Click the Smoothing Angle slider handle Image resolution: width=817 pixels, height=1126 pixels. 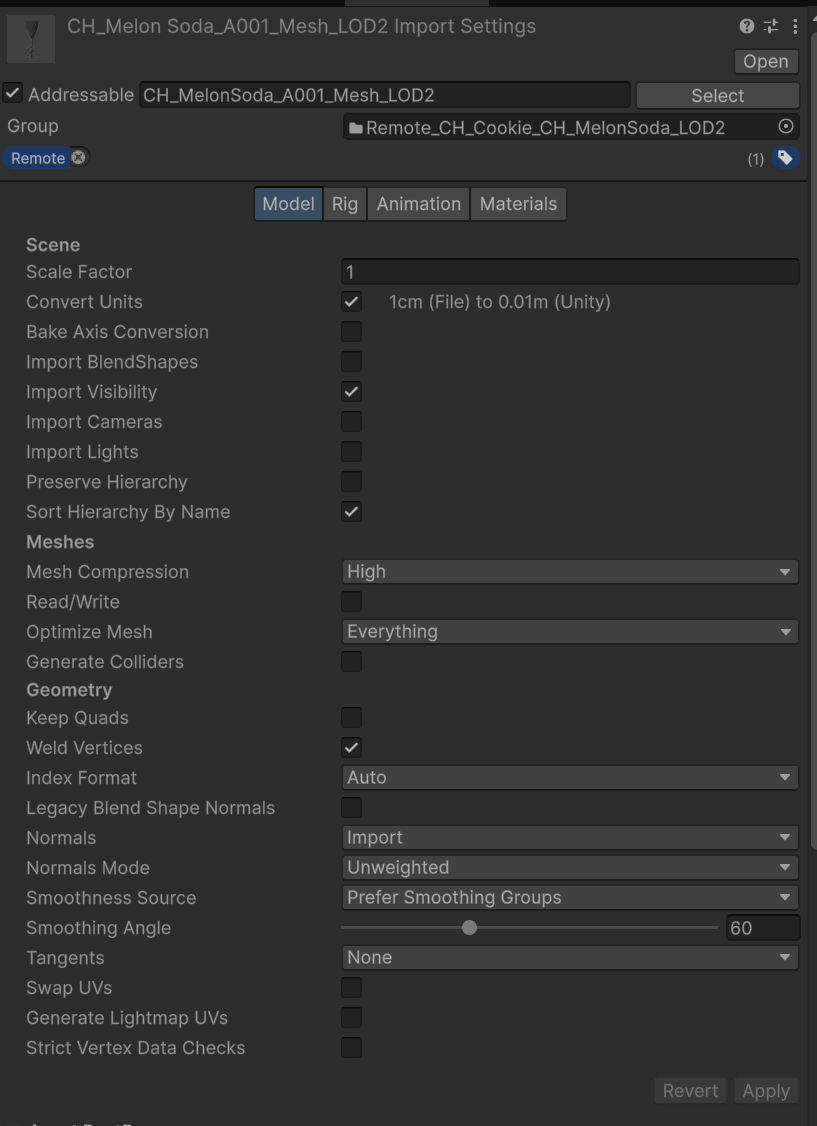(470, 928)
